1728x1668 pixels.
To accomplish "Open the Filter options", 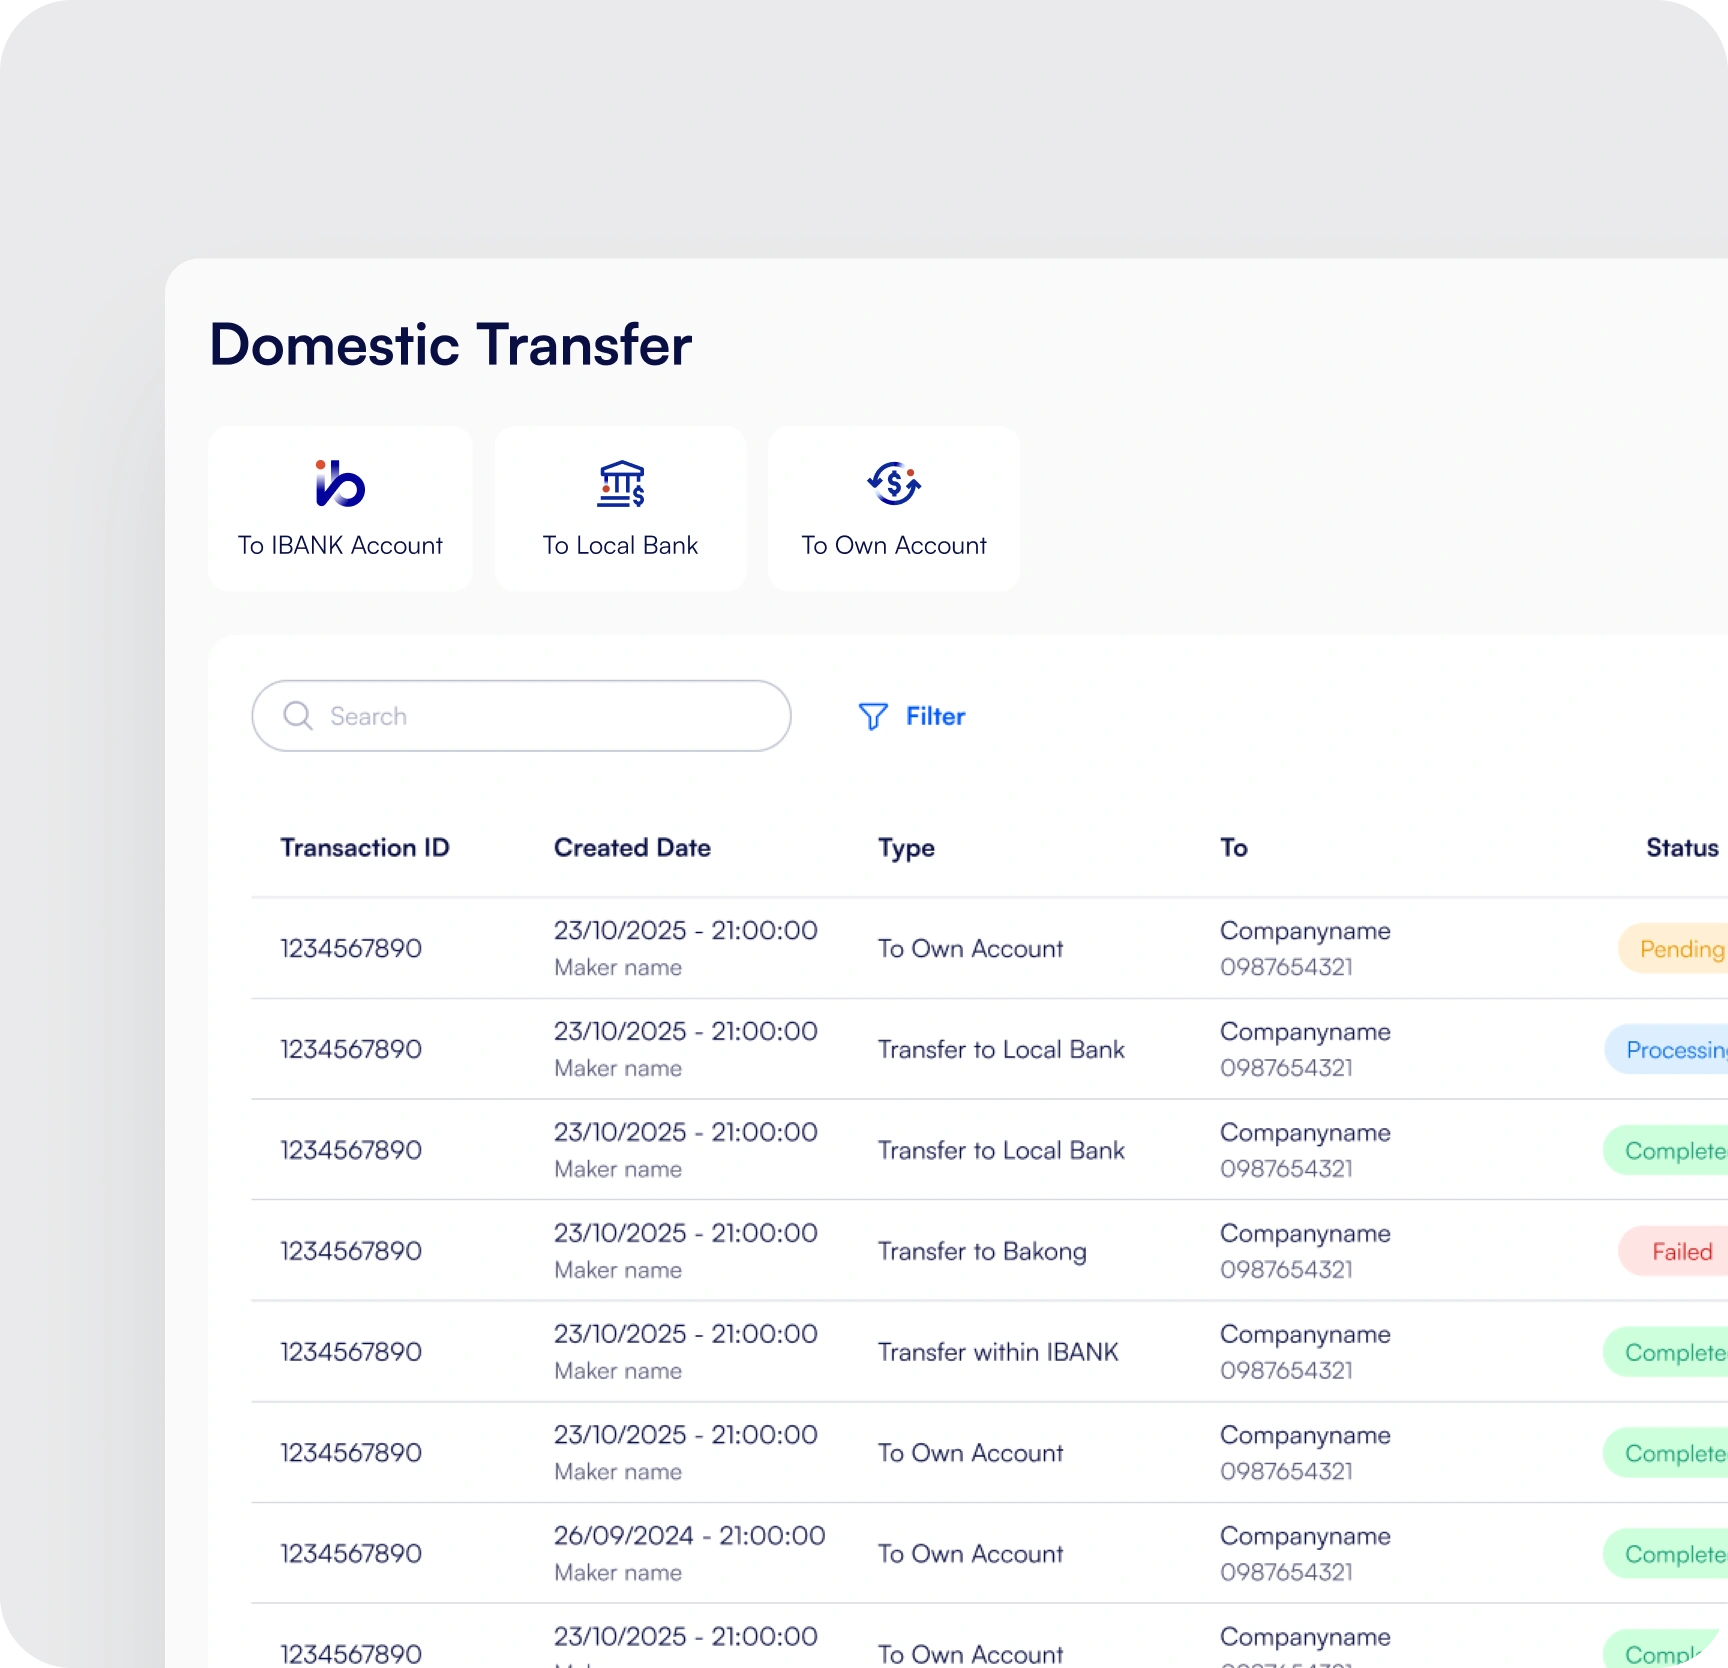I will (x=912, y=716).
